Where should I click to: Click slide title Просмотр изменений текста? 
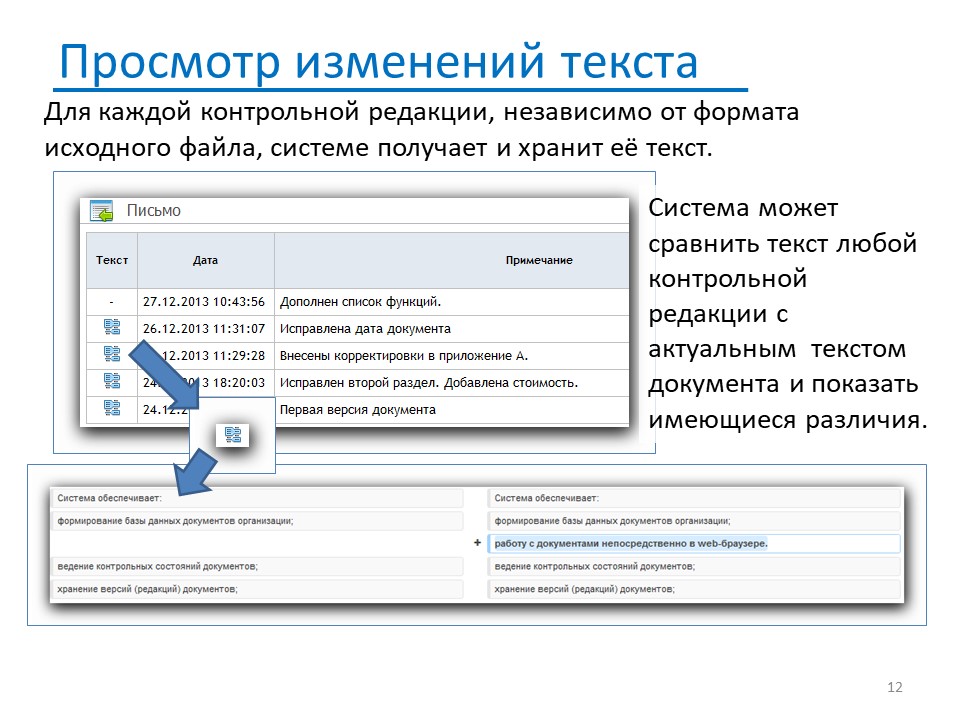378,62
